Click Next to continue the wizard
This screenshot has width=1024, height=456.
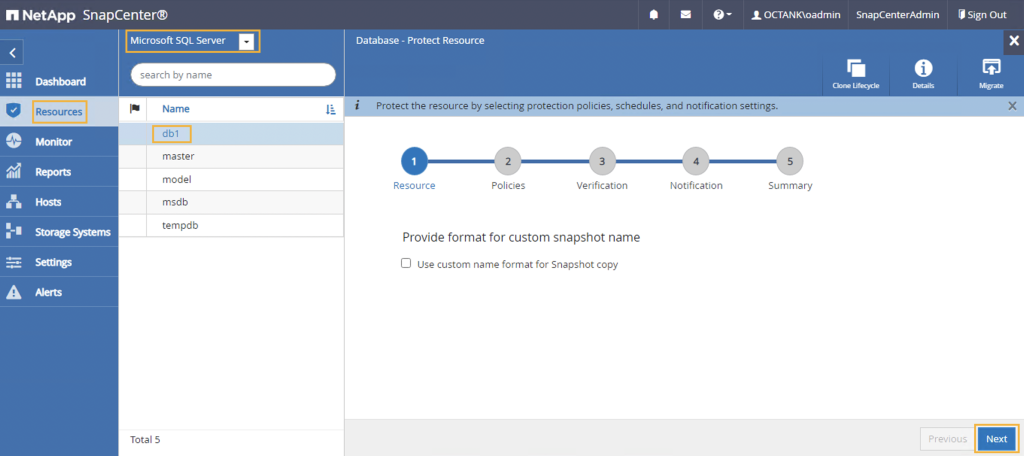[x=997, y=439]
